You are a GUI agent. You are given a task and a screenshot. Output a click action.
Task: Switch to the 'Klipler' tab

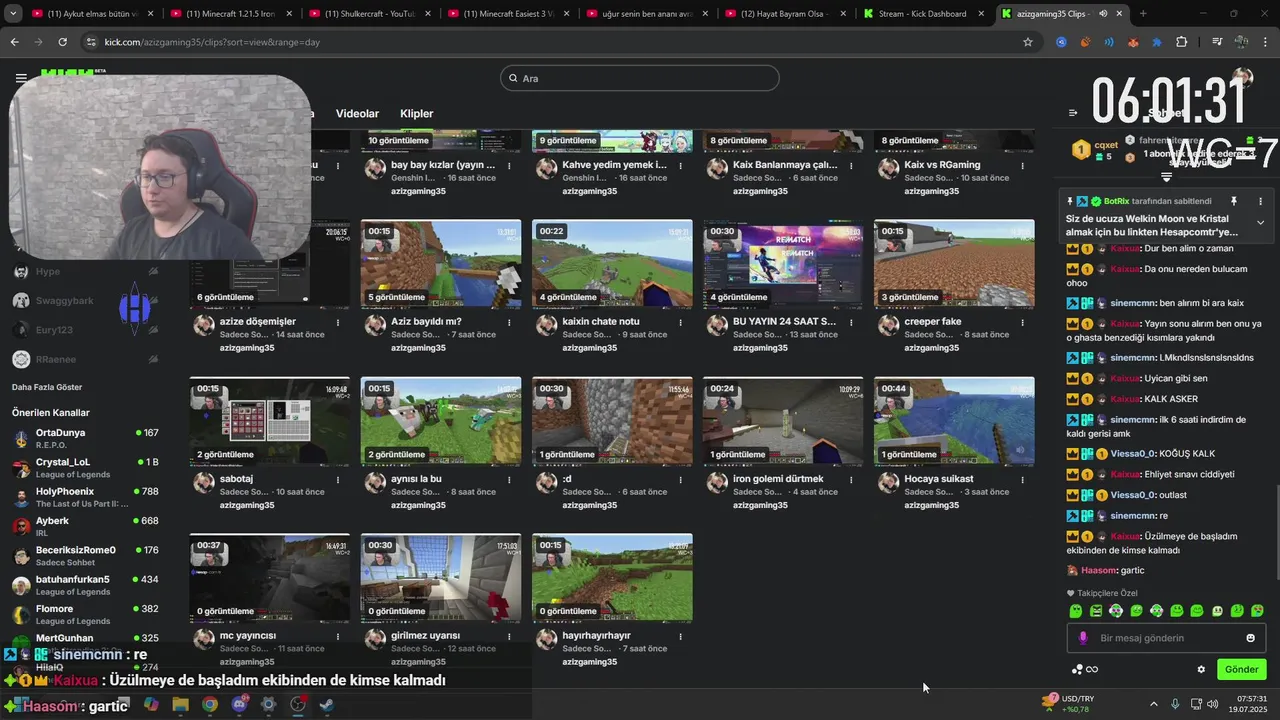[417, 114]
